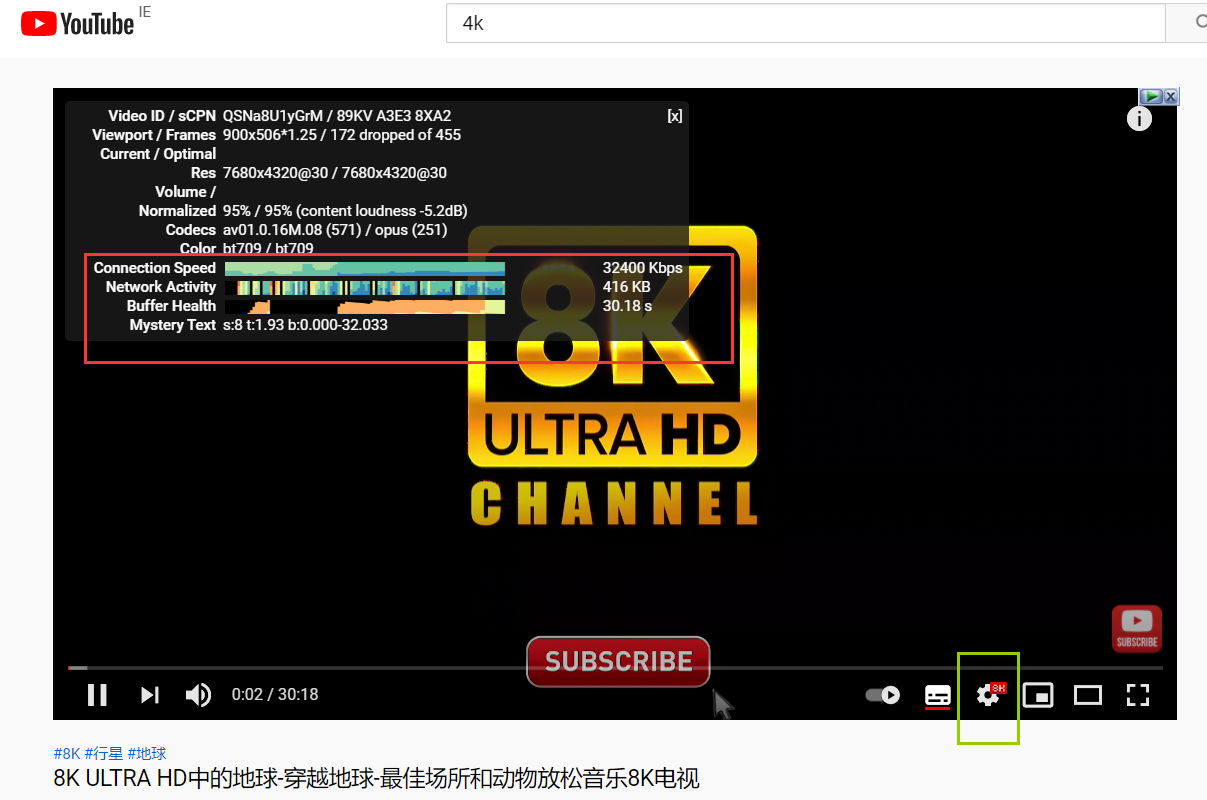The image size is (1207, 800).
Task: Open the player settings gear
Action: [988, 695]
